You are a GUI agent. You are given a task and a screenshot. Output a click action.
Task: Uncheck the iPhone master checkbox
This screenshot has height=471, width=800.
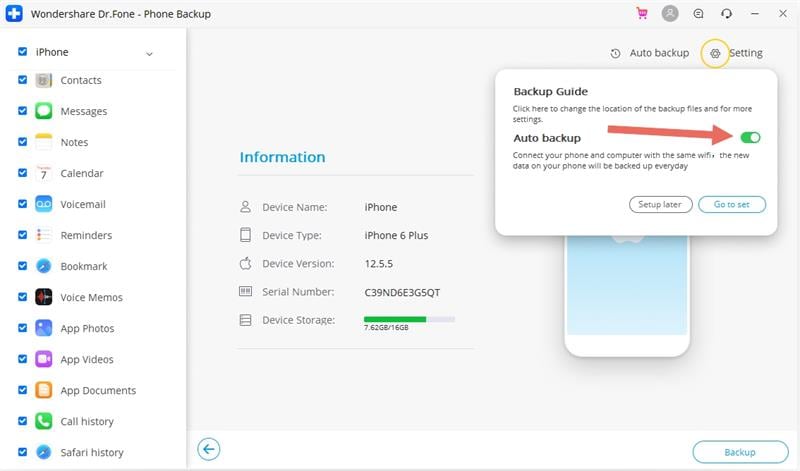22,52
